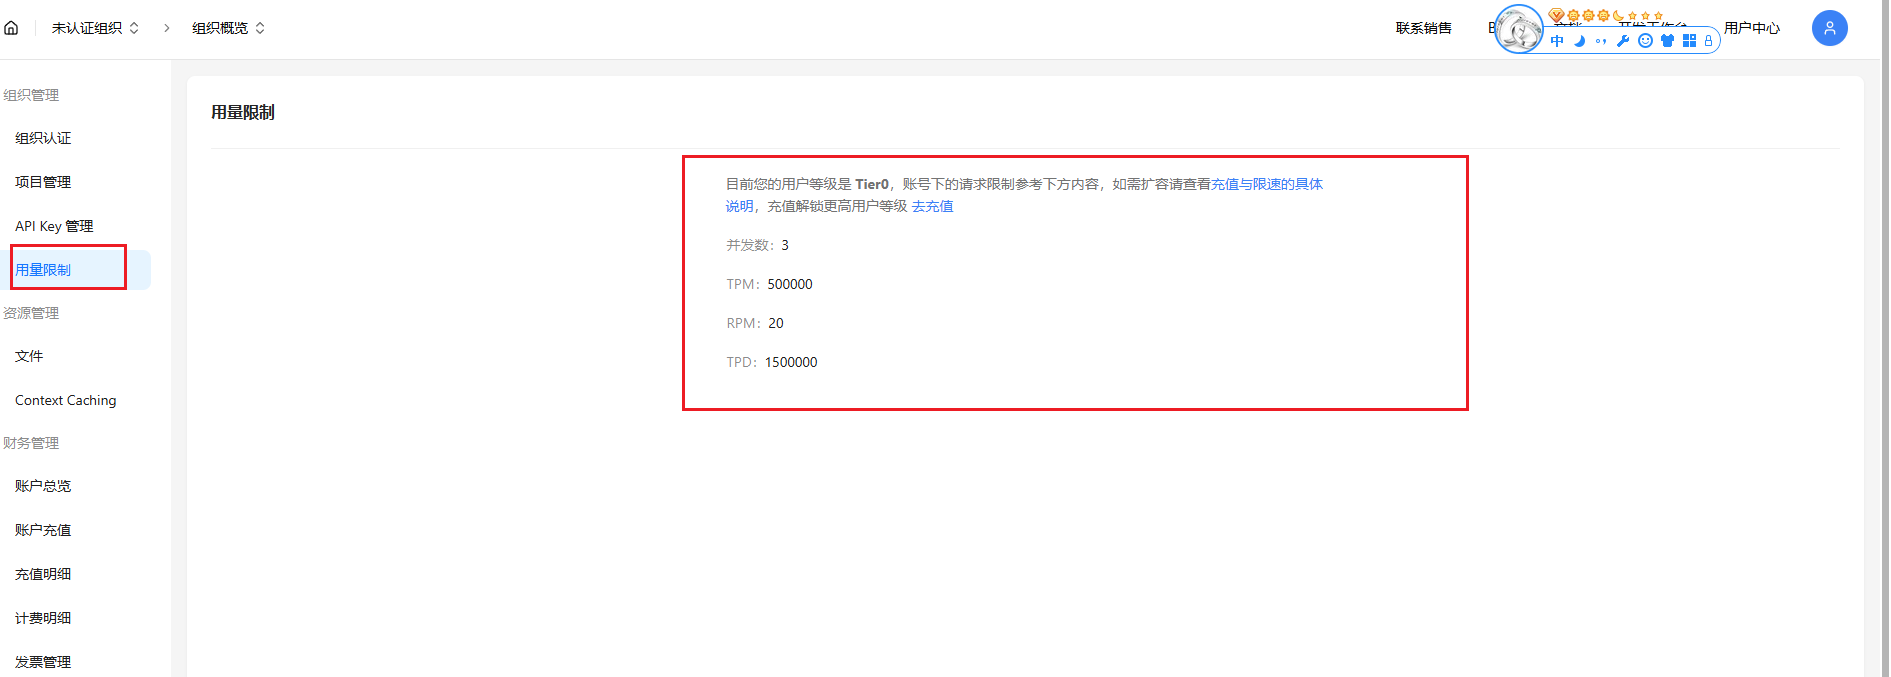Screen dimensions: 1891x677
Task: Click the RPM value 20
Action: [x=776, y=323]
